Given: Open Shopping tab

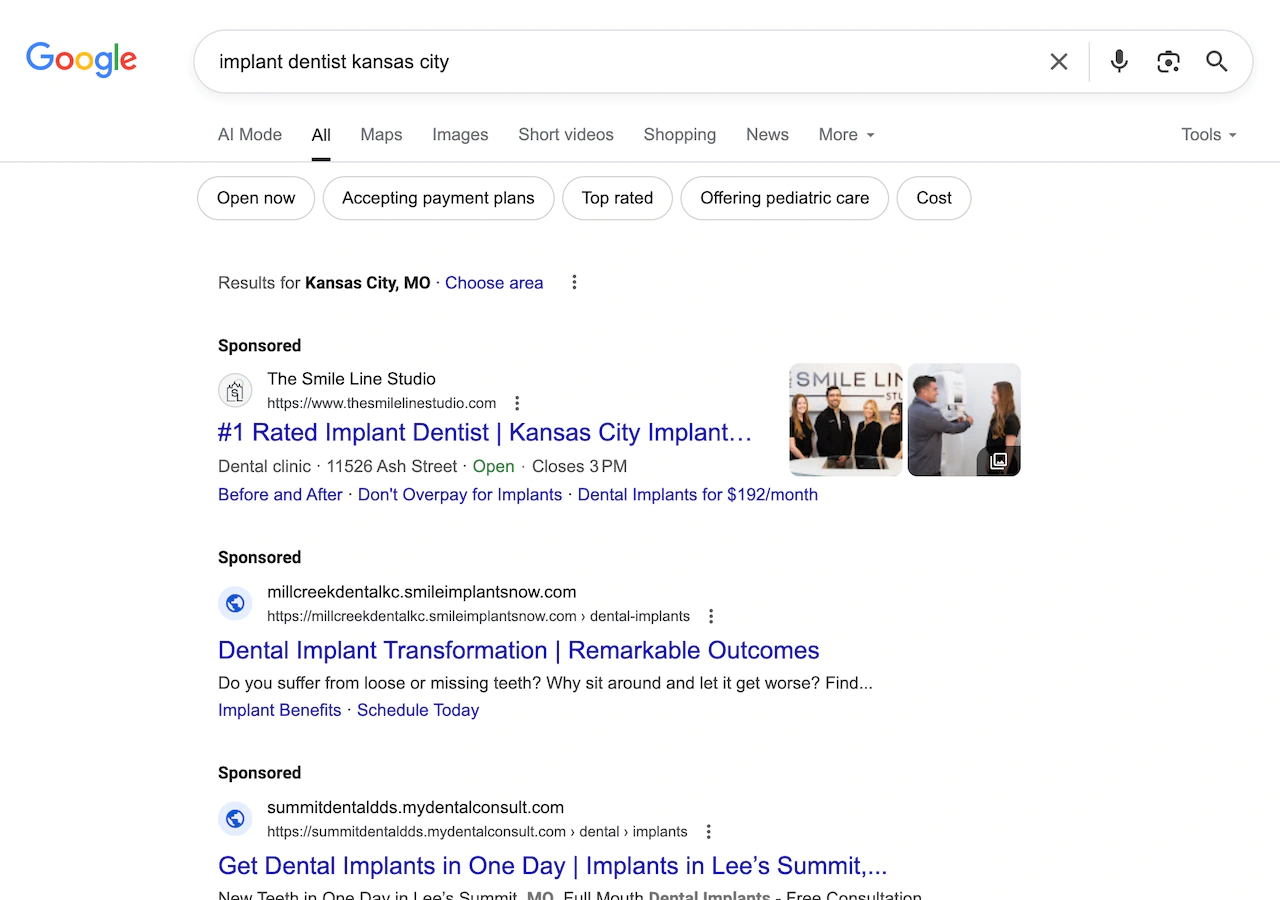Looking at the screenshot, I should click(680, 135).
